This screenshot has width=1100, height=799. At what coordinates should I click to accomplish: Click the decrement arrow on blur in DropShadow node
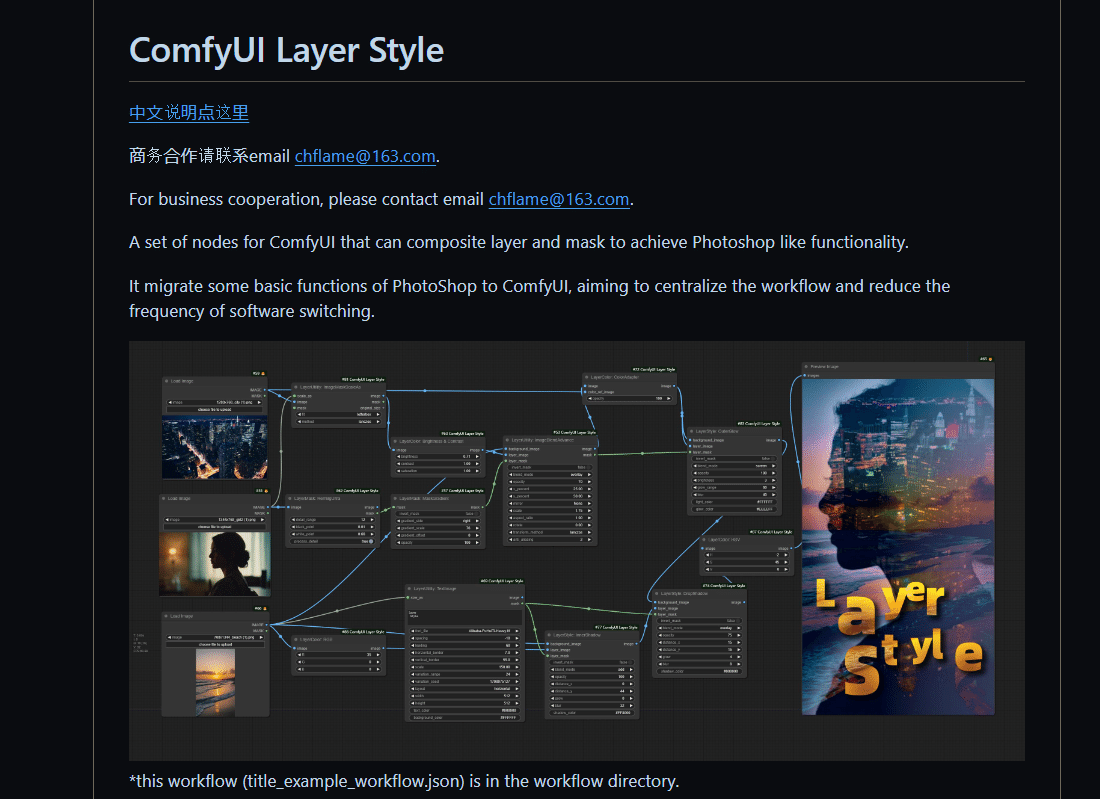[x=659, y=664]
